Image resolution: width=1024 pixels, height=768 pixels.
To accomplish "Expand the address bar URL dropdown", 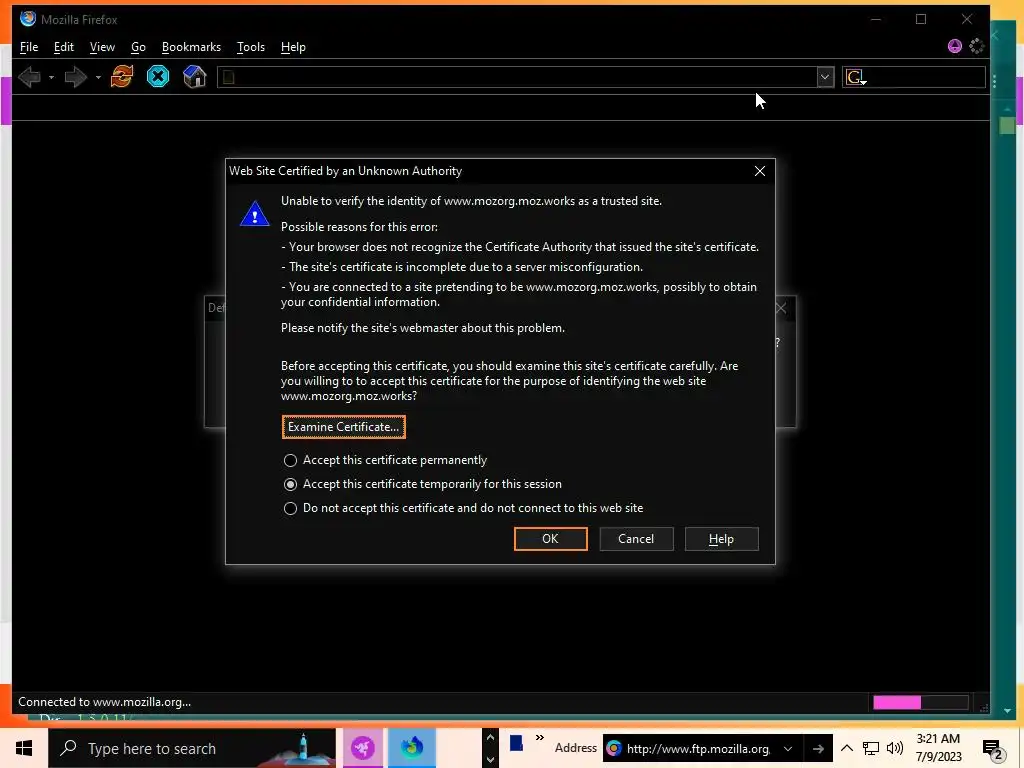I will [x=825, y=77].
